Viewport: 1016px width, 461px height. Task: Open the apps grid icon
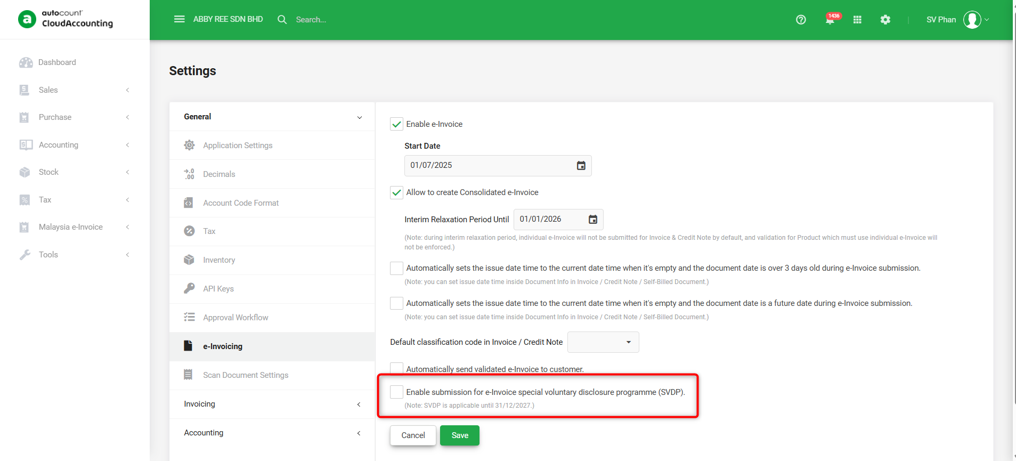pyautogui.click(x=857, y=19)
